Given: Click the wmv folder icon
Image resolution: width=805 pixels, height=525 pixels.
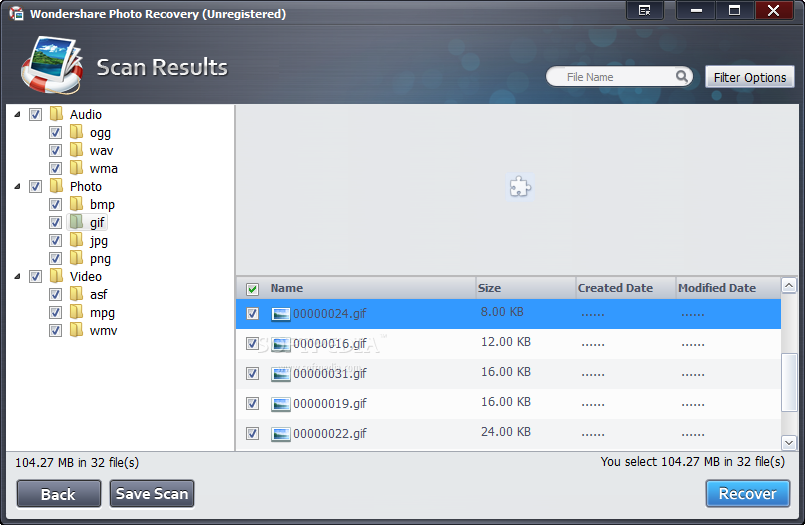Looking at the screenshot, I should click(x=76, y=329).
